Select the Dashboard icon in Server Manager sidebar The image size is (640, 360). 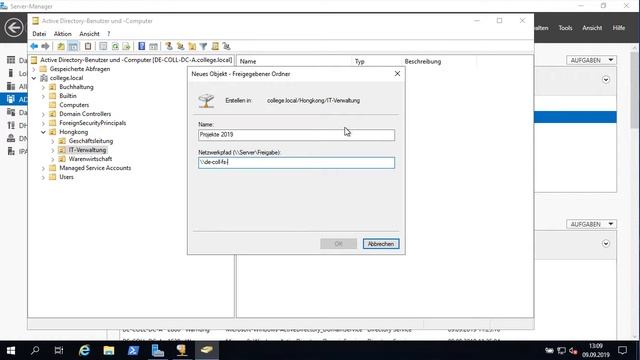(11, 60)
